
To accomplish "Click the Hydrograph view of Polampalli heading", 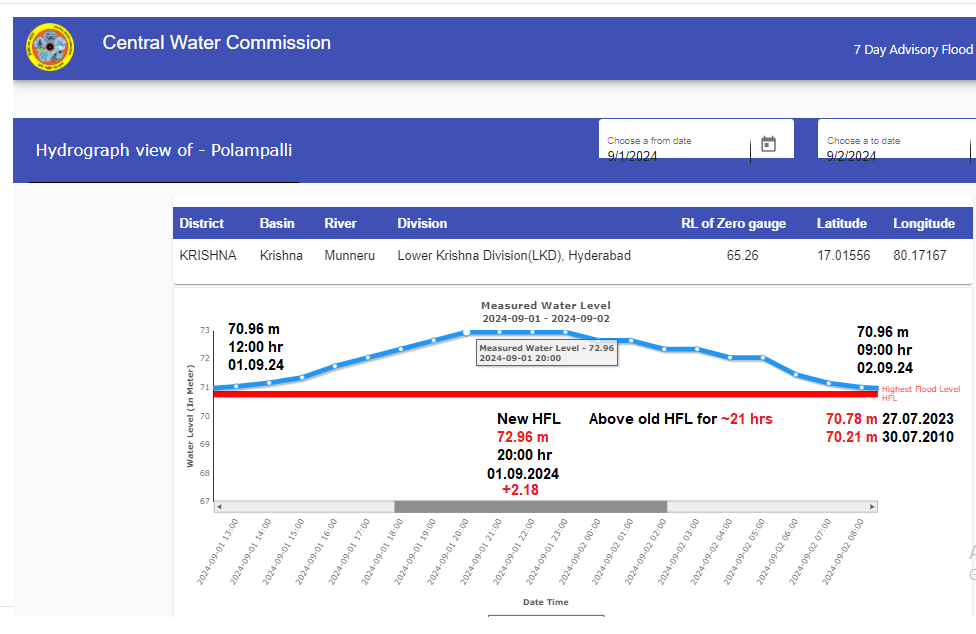I will click(164, 150).
